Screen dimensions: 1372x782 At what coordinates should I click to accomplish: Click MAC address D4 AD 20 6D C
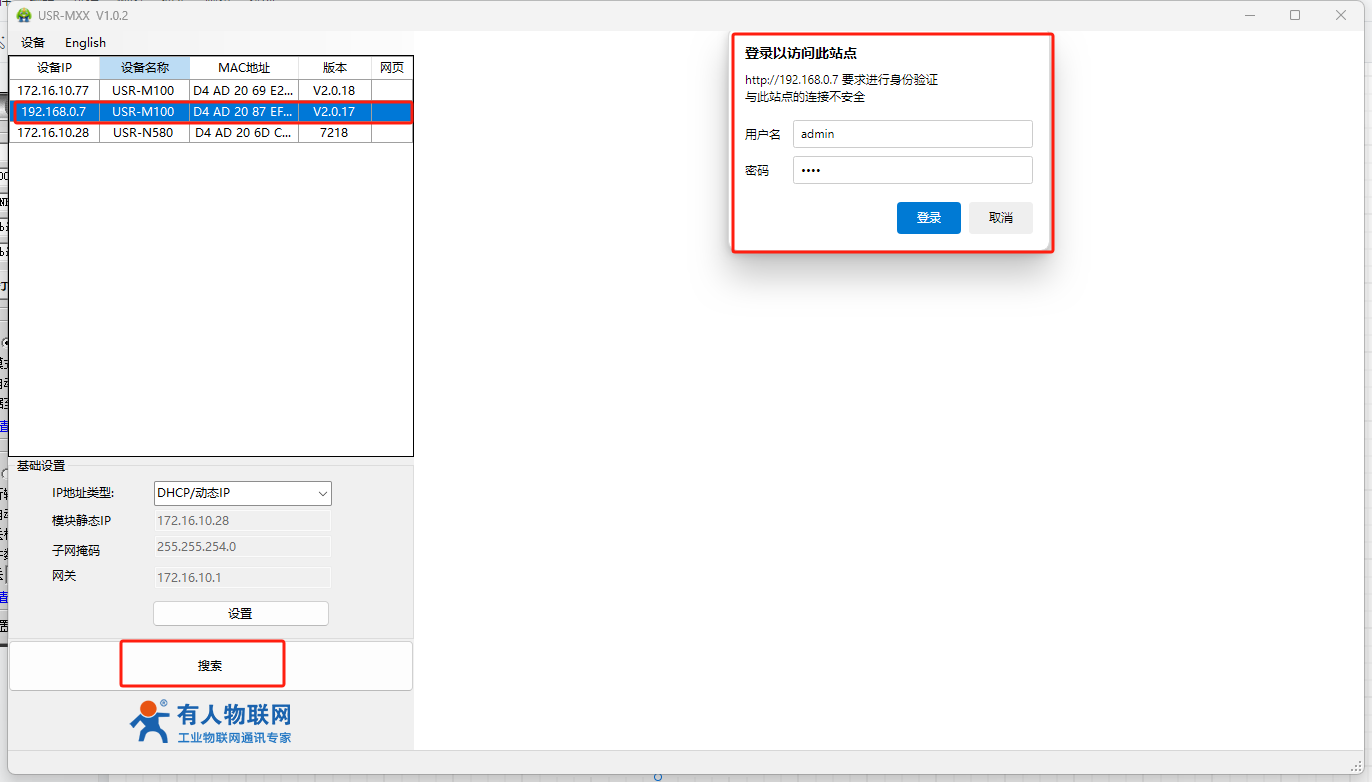[244, 132]
